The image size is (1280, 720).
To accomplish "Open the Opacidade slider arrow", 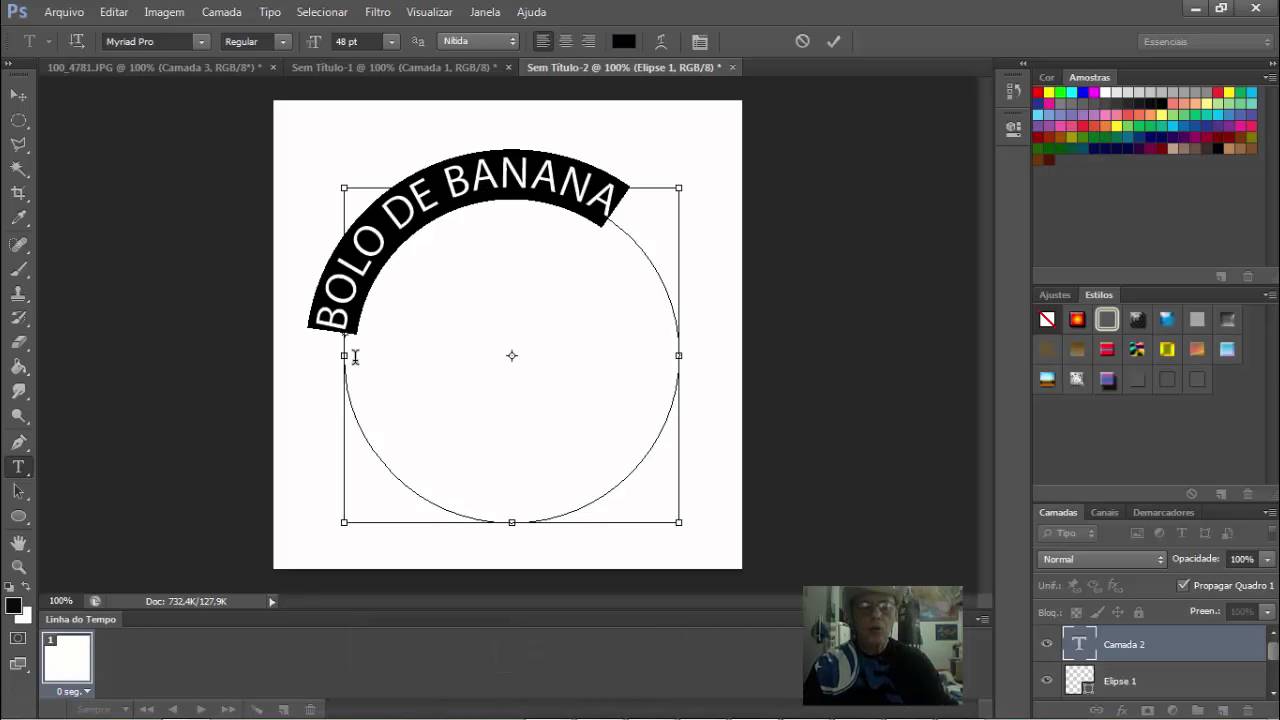I will tap(1267, 559).
